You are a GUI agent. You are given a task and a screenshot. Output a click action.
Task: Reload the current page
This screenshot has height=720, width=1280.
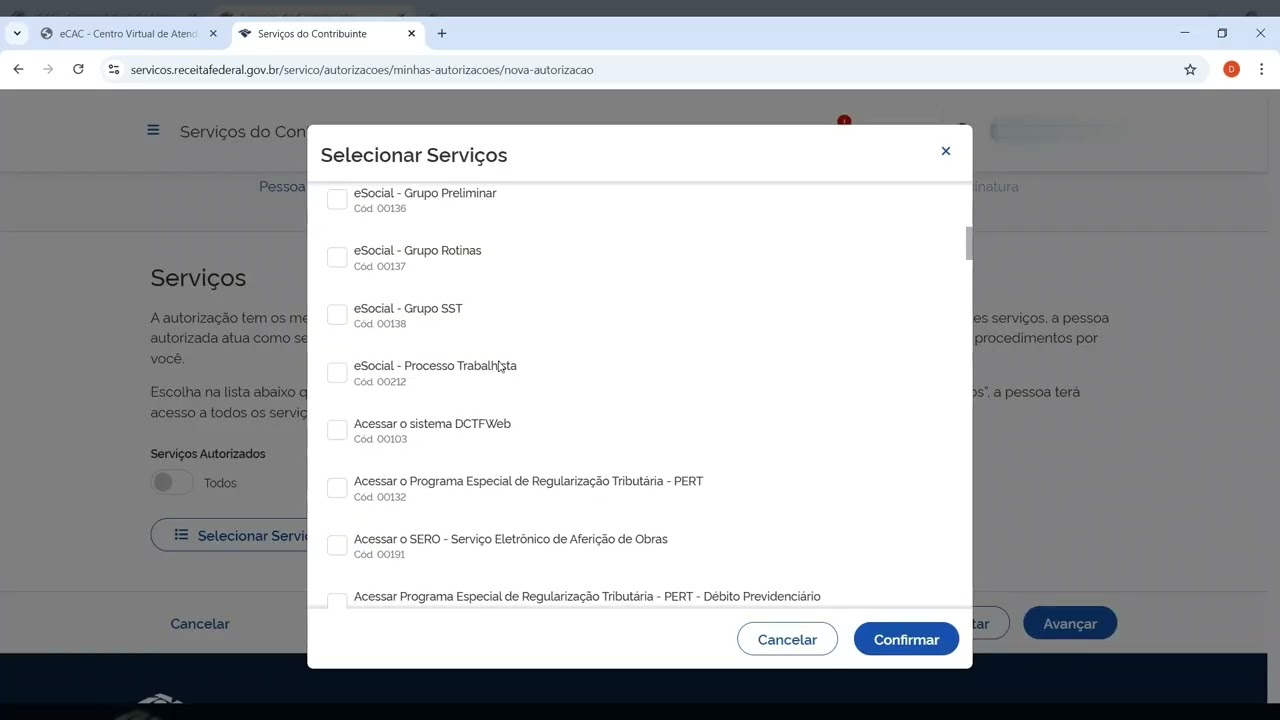78,69
